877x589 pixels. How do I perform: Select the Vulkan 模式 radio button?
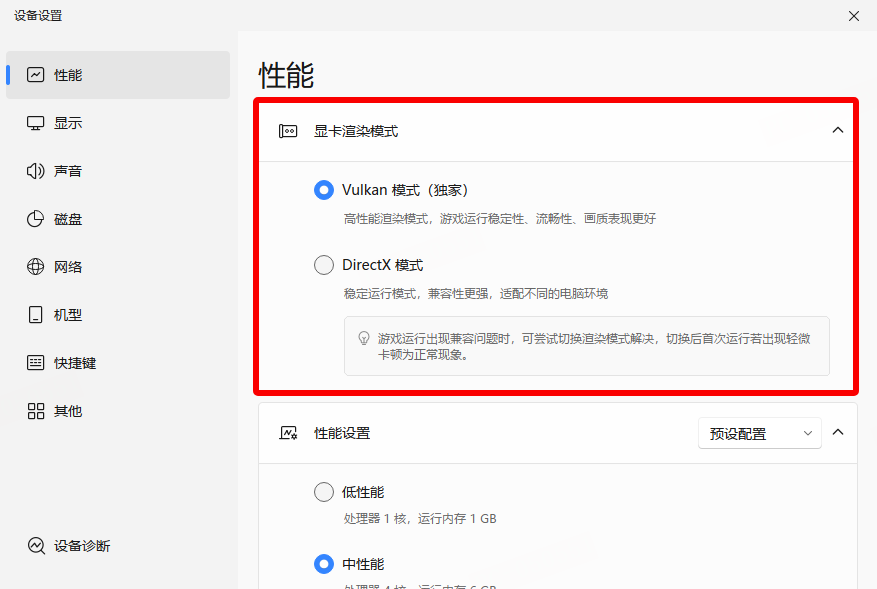(324, 190)
